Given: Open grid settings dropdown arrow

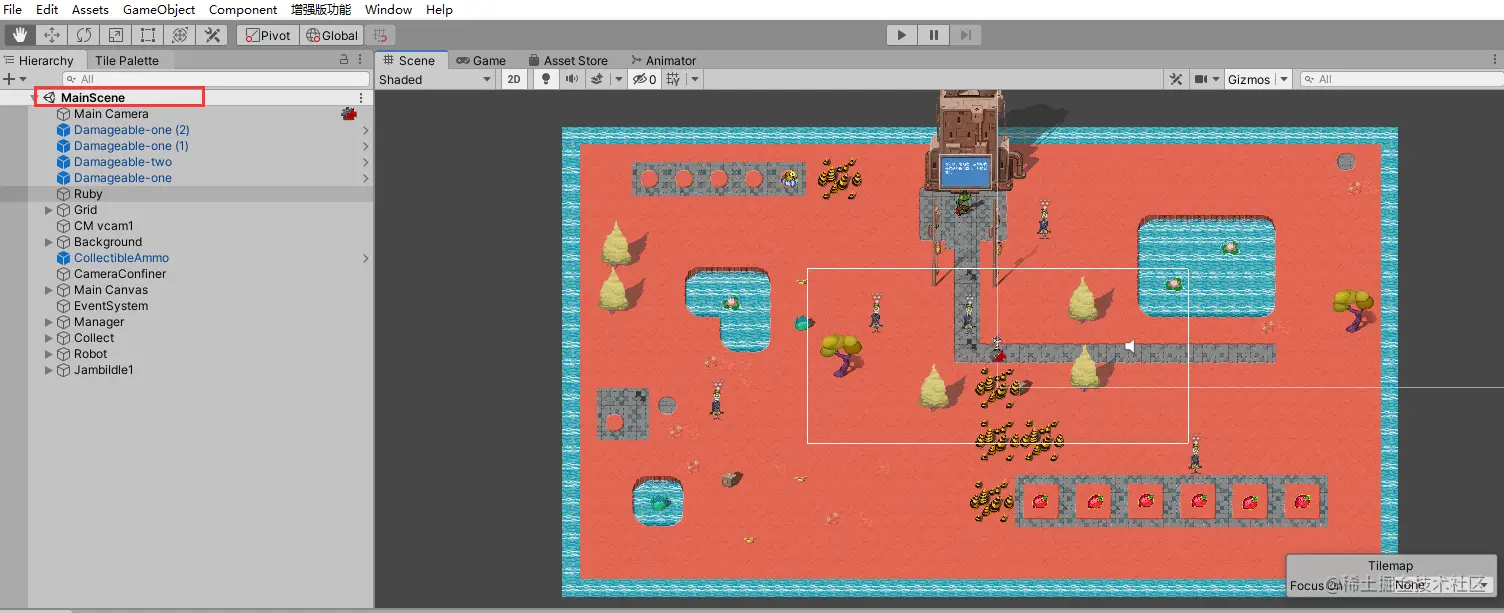Looking at the screenshot, I should pyautogui.click(x=694, y=79).
